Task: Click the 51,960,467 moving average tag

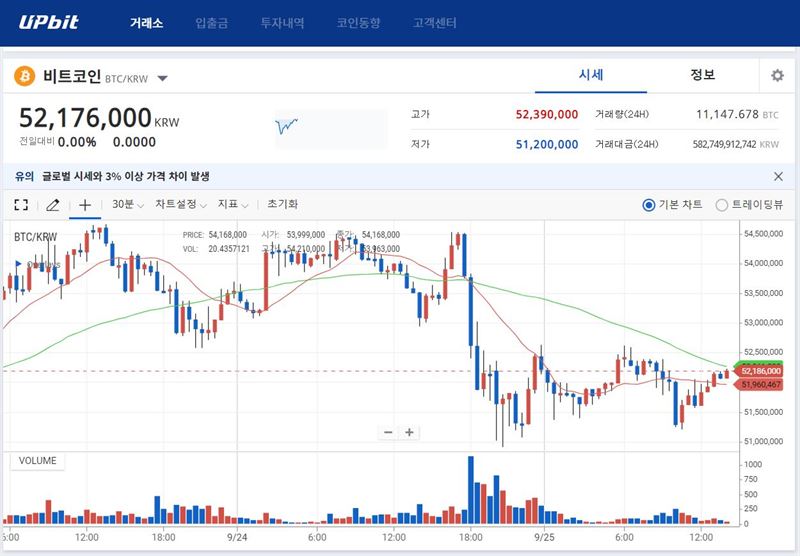Action: click(760, 385)
